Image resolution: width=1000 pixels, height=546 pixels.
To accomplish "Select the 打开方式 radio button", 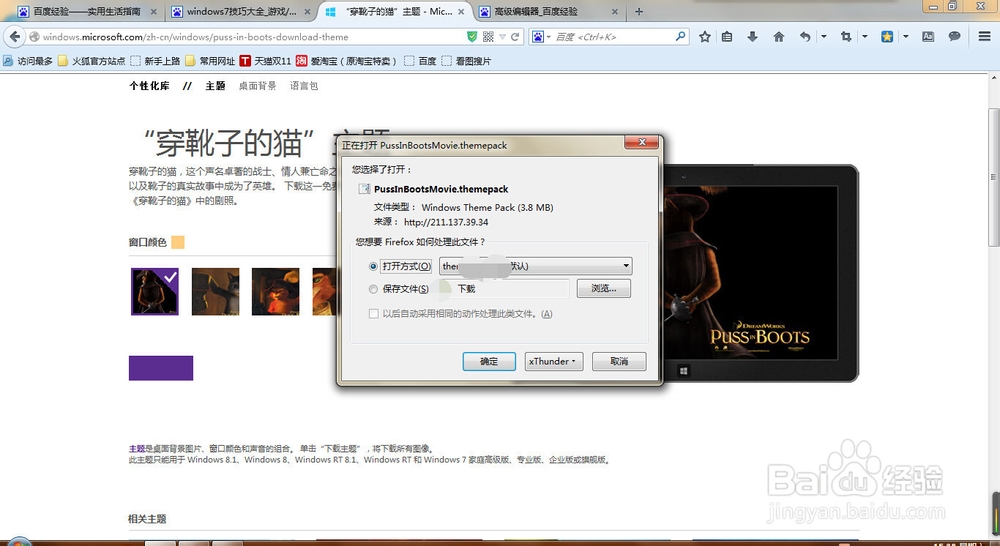I will point(373,266).
